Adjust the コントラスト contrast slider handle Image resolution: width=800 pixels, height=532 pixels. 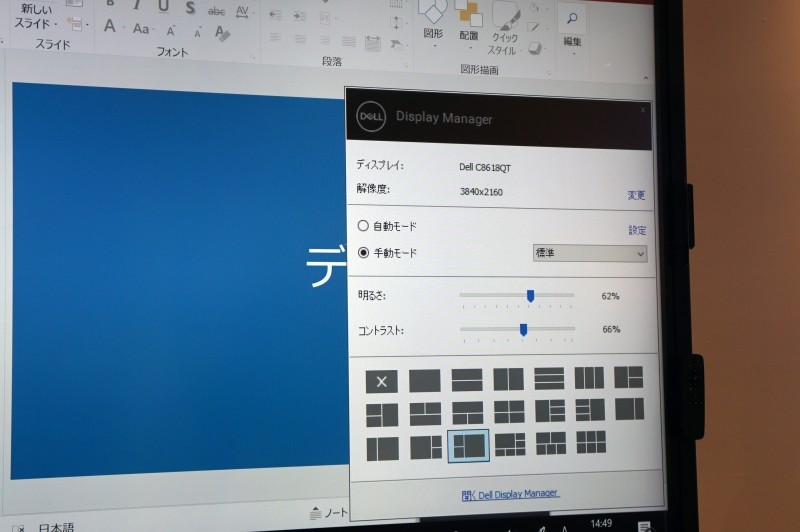523,330
